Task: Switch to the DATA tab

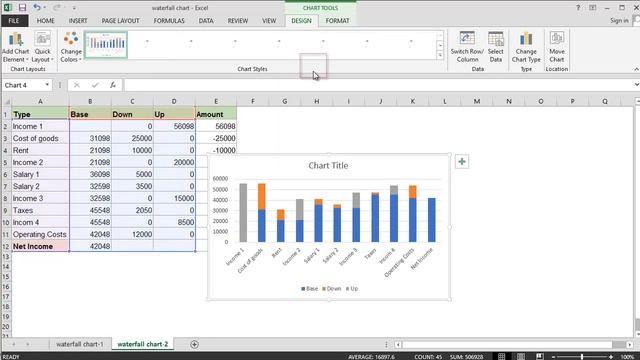Action: 206,21
